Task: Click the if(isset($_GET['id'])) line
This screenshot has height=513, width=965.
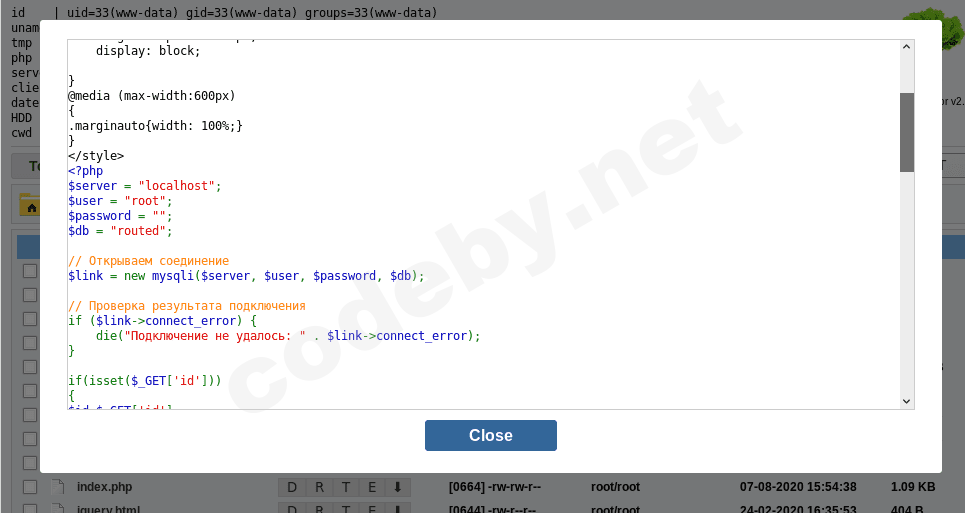Action: click(145, 381)
